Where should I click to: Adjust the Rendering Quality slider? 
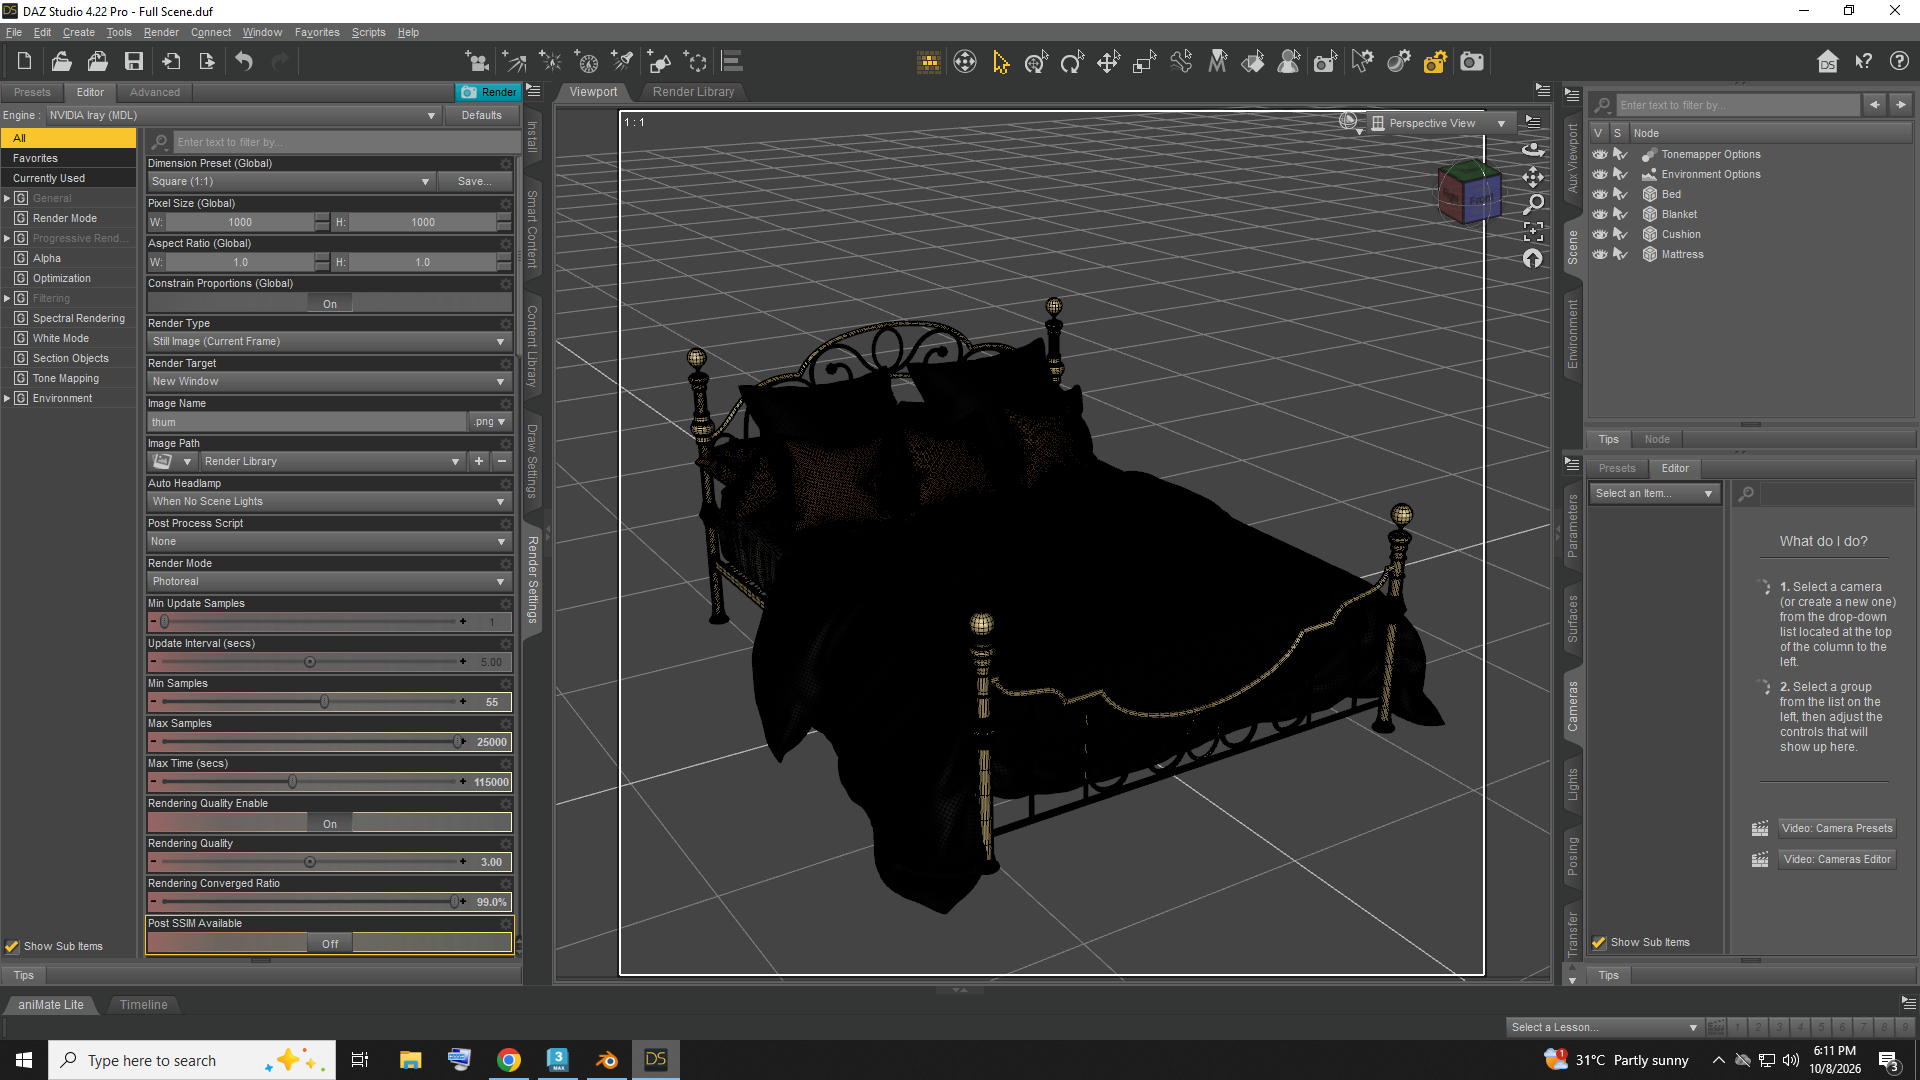click(x=310, y=862)
